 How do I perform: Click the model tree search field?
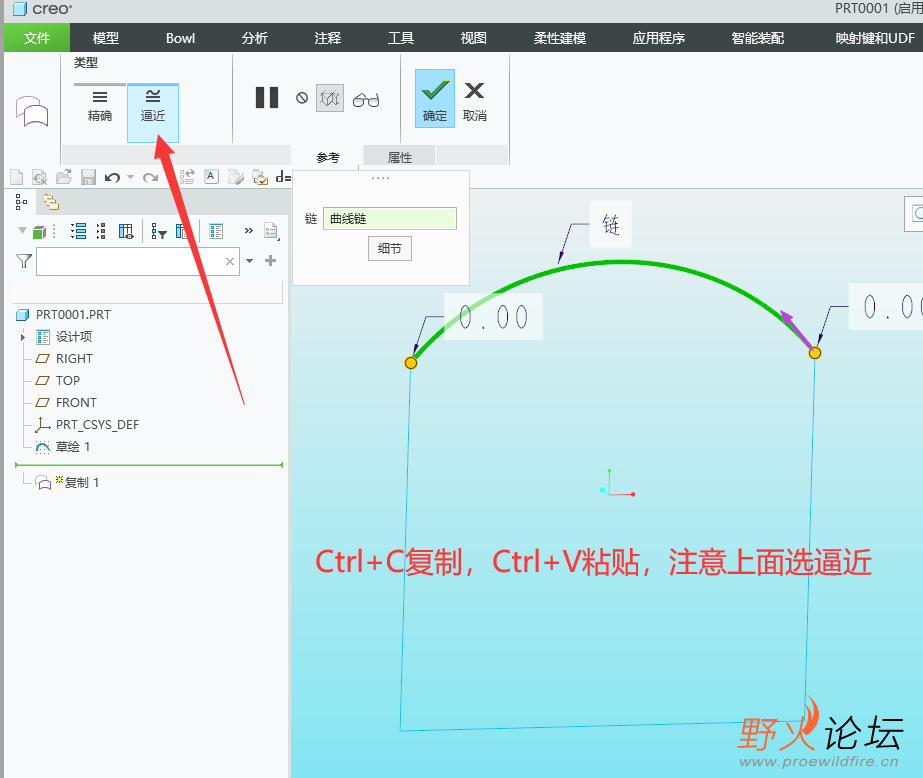click(138, 261)
